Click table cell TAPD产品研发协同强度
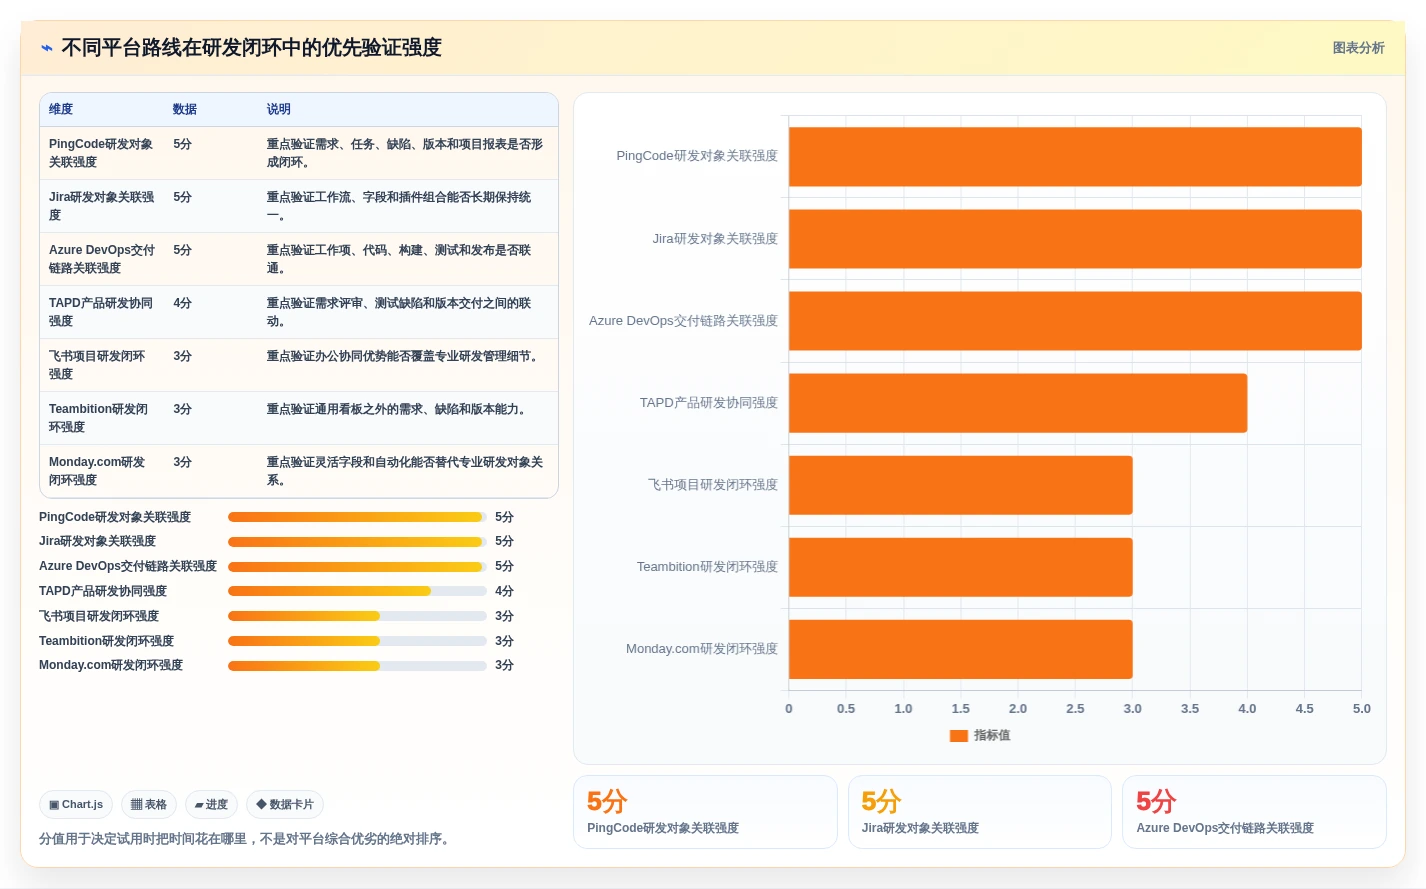Viewport: 1426px width, 889px height. pos(102,312)
